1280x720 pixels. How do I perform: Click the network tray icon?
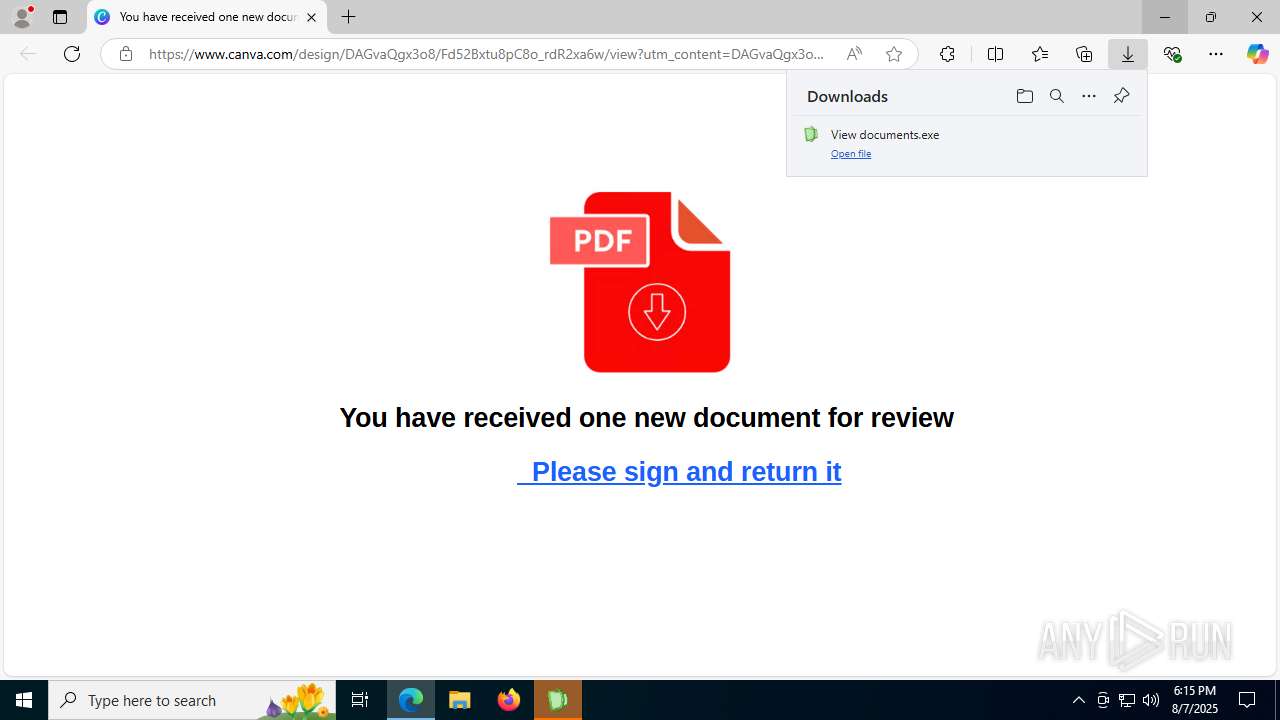1127,700
